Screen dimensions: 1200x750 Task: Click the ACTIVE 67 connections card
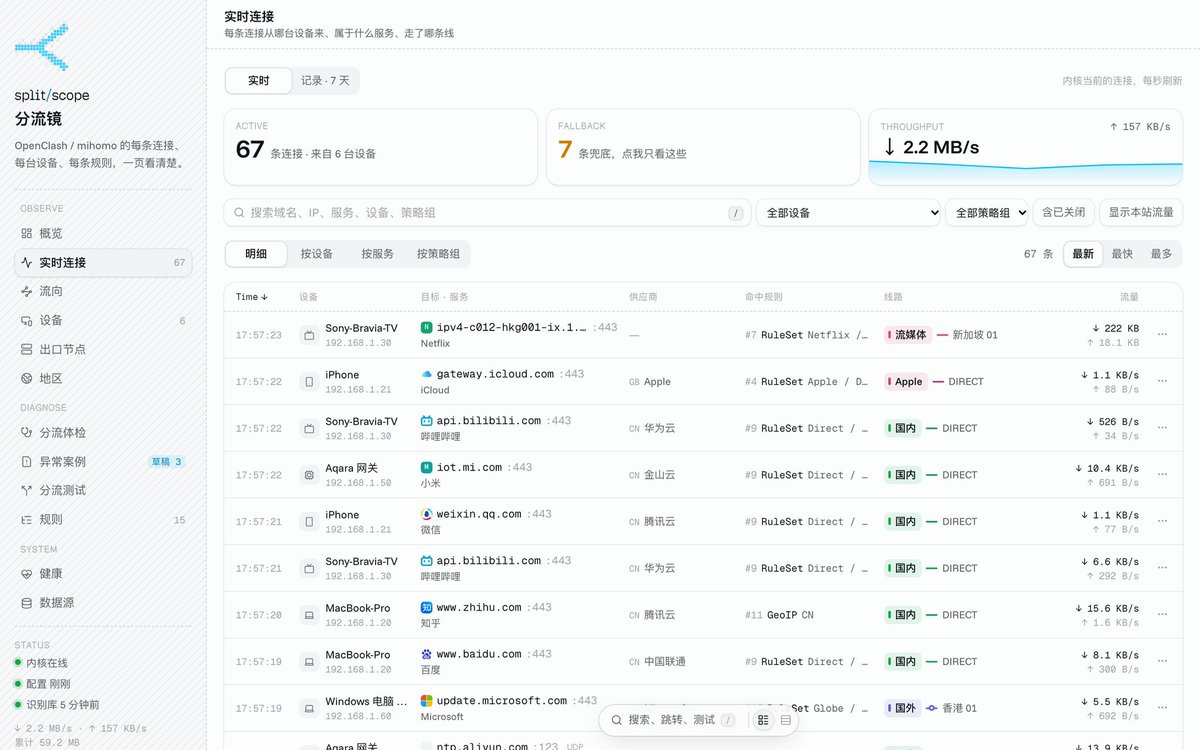point(380,147)
